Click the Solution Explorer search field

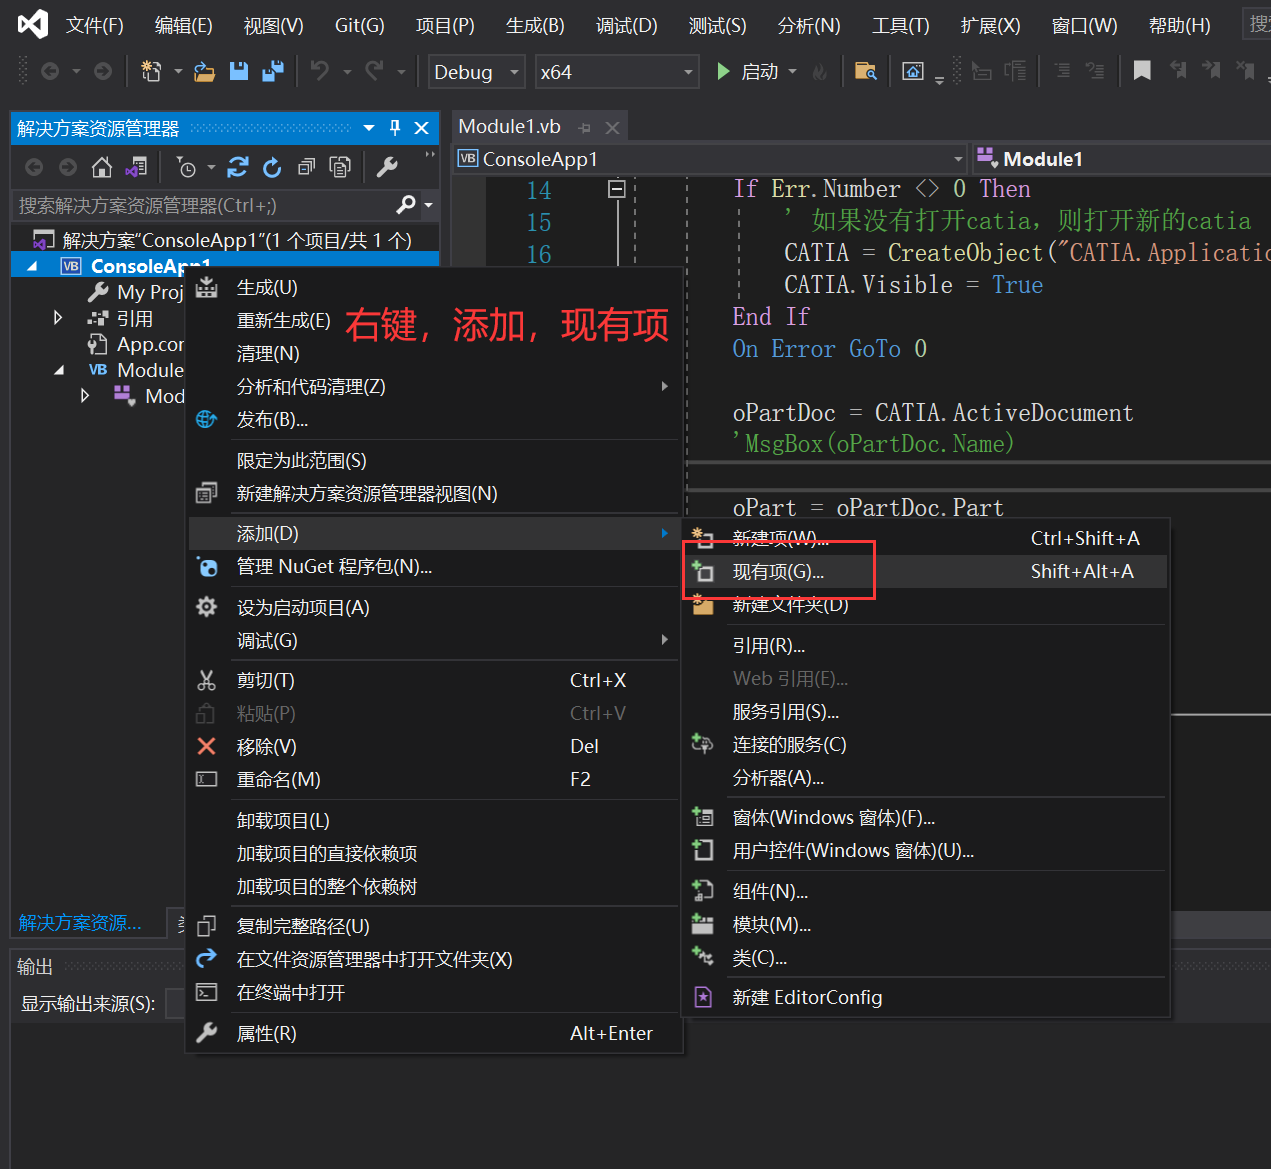(x=205, y=205)
